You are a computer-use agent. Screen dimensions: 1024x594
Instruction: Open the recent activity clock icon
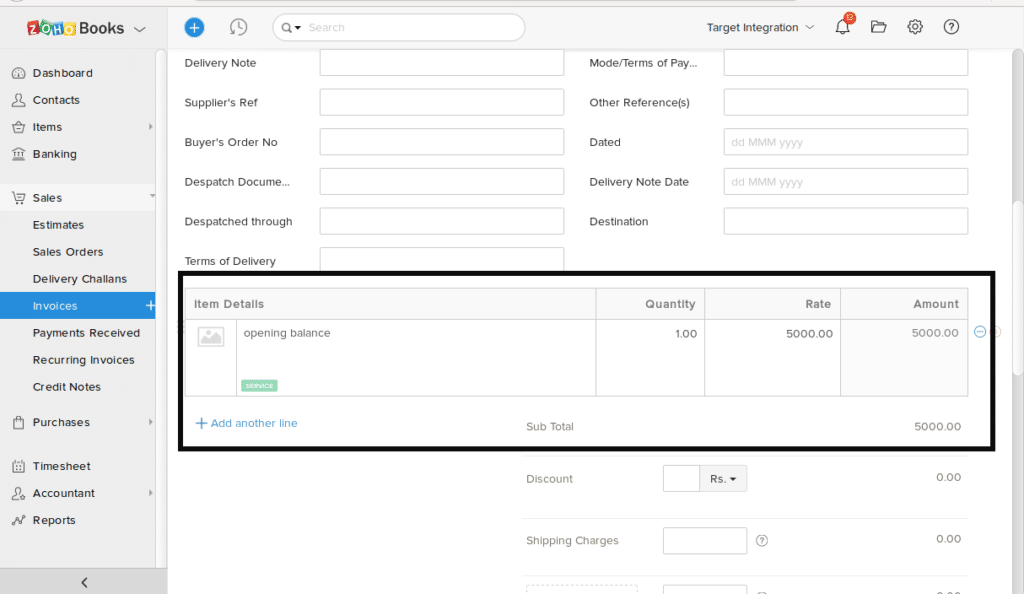click(238, 27)
